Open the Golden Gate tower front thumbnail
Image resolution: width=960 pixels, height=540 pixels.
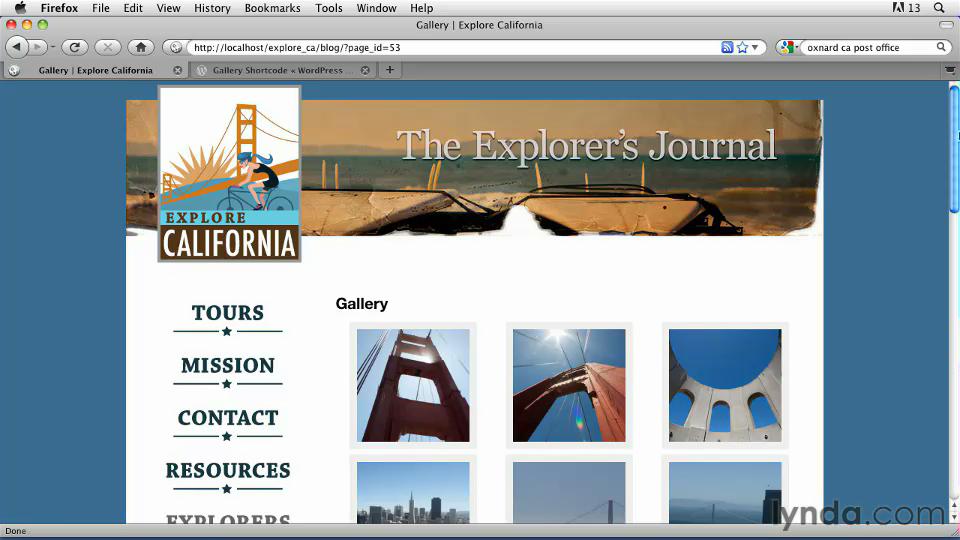click(x=413, y=385)
